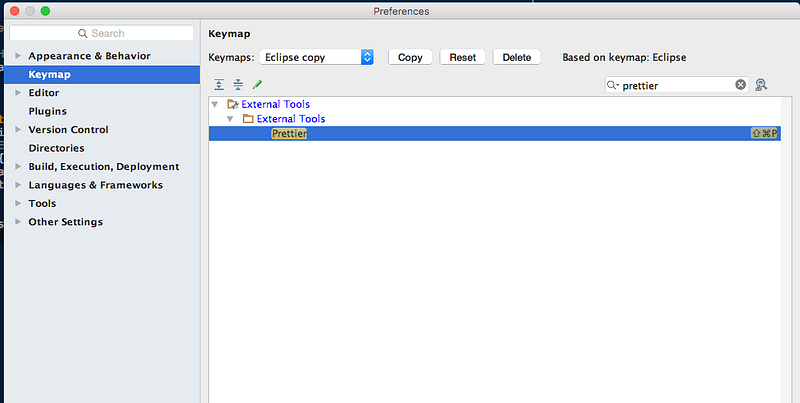This screenshot has height=403, width=800.
Task: Select the Editor category label
Action: pos(44,92)
